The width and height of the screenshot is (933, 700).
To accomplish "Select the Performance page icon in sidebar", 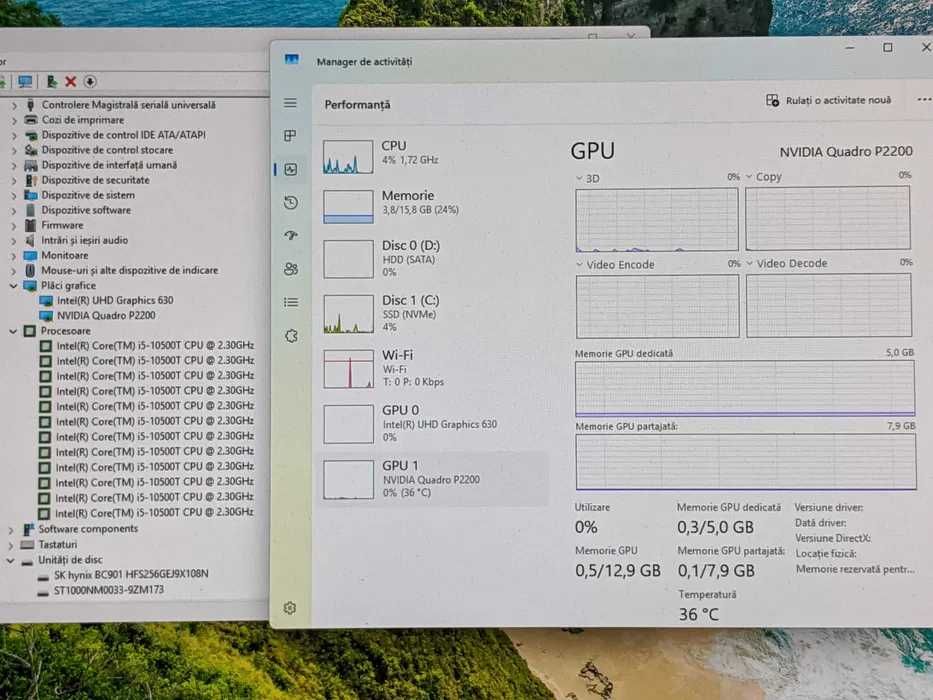I will click(x=290, y=170).
